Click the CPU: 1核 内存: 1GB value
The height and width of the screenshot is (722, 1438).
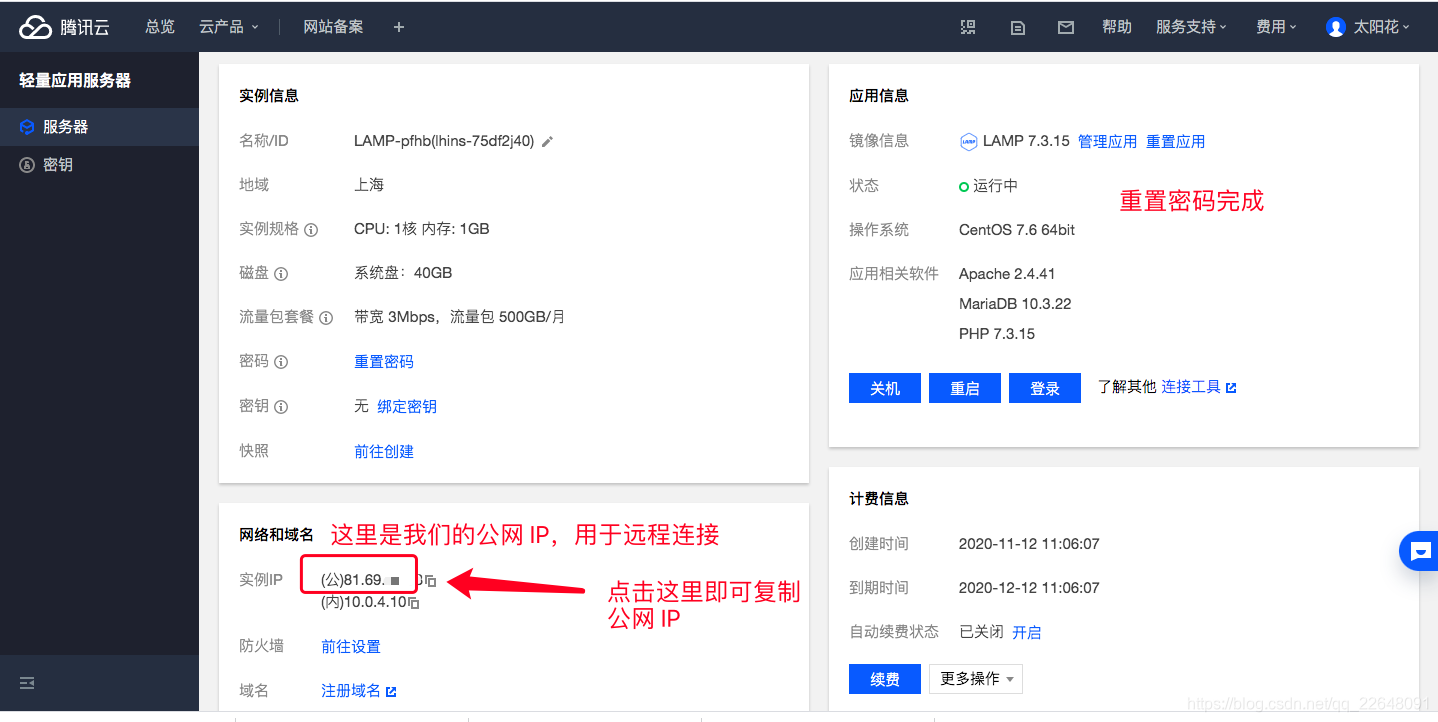(x=422, y=229)
